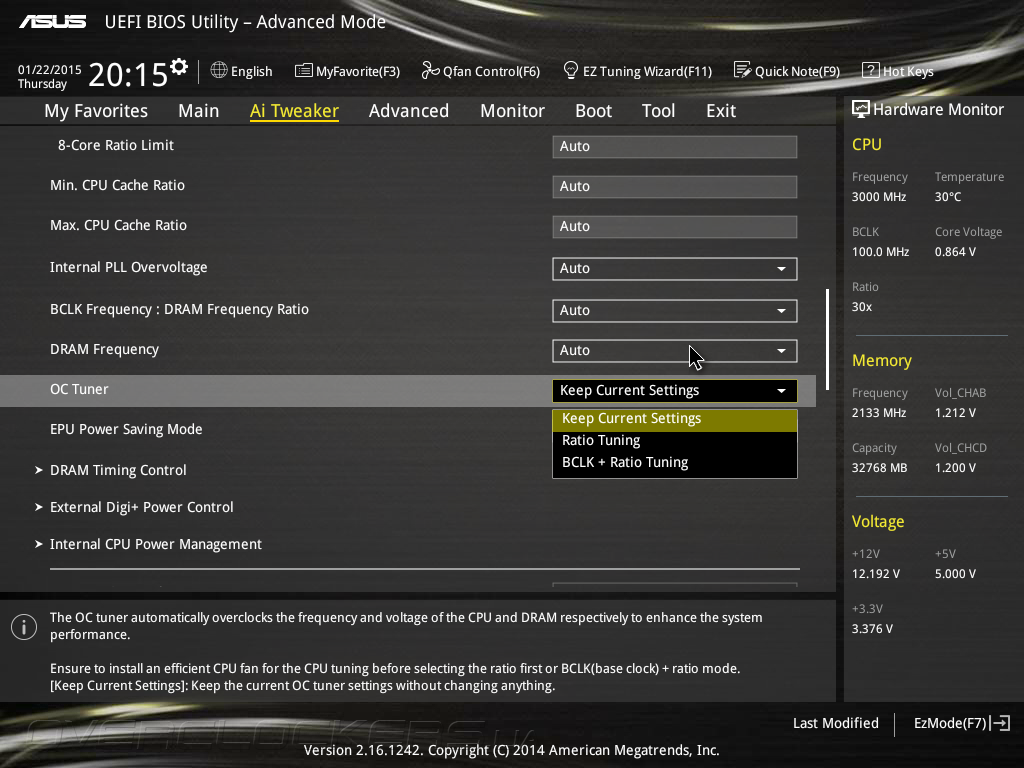Click the +5V reading 5.000 V
This screenshot has height=768, width=1024.
955,574
